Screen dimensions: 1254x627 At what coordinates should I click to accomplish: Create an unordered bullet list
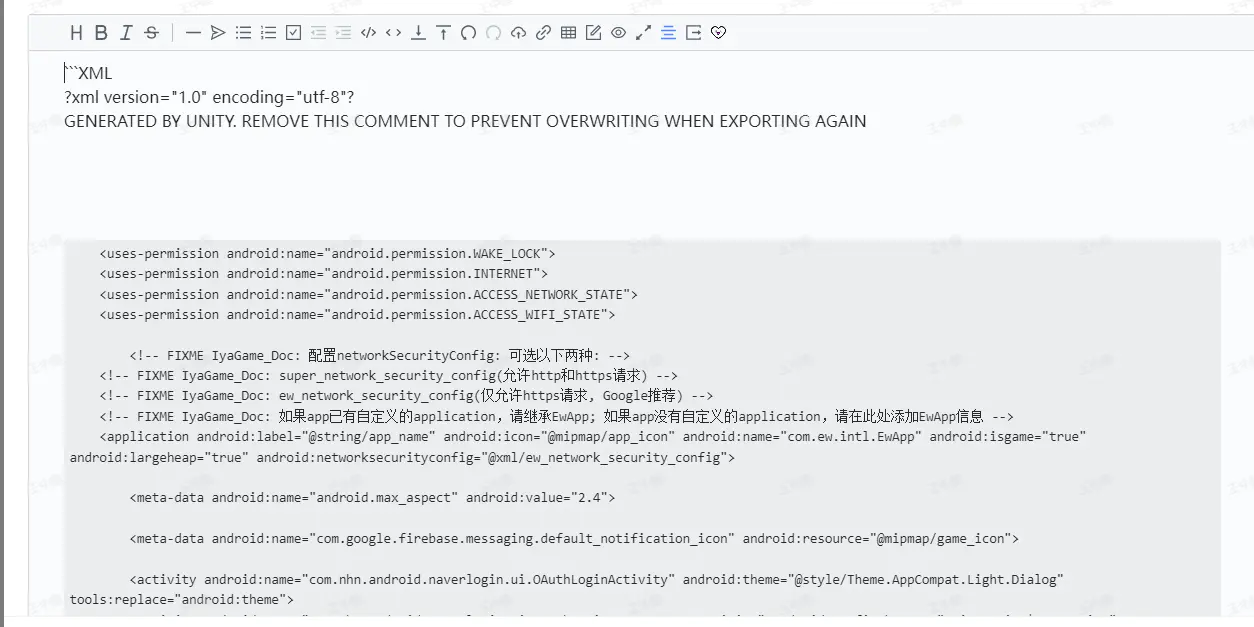tap(243, 33)
